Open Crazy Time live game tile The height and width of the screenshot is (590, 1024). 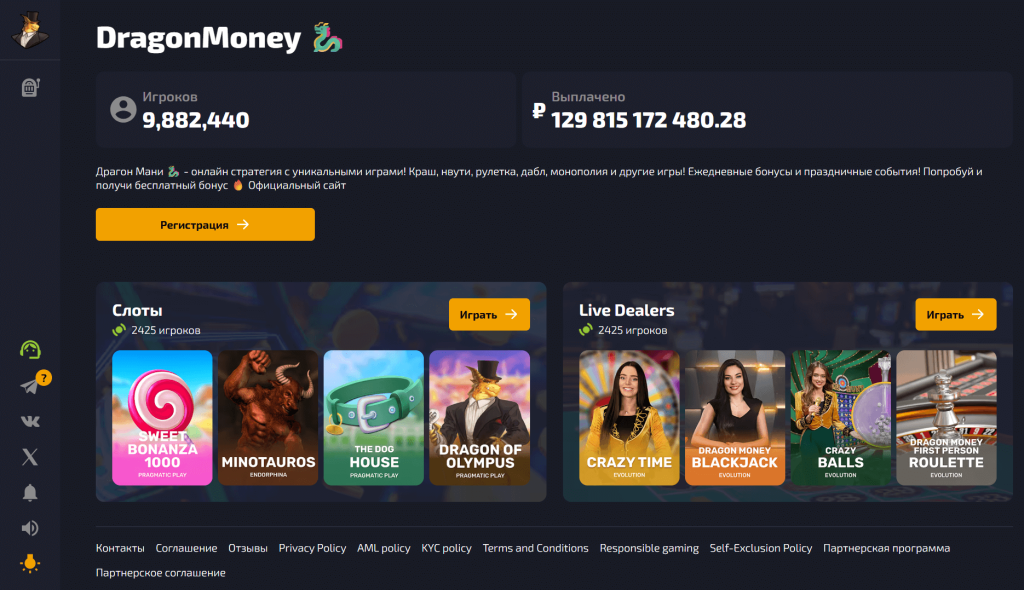(x=629, y=418)
